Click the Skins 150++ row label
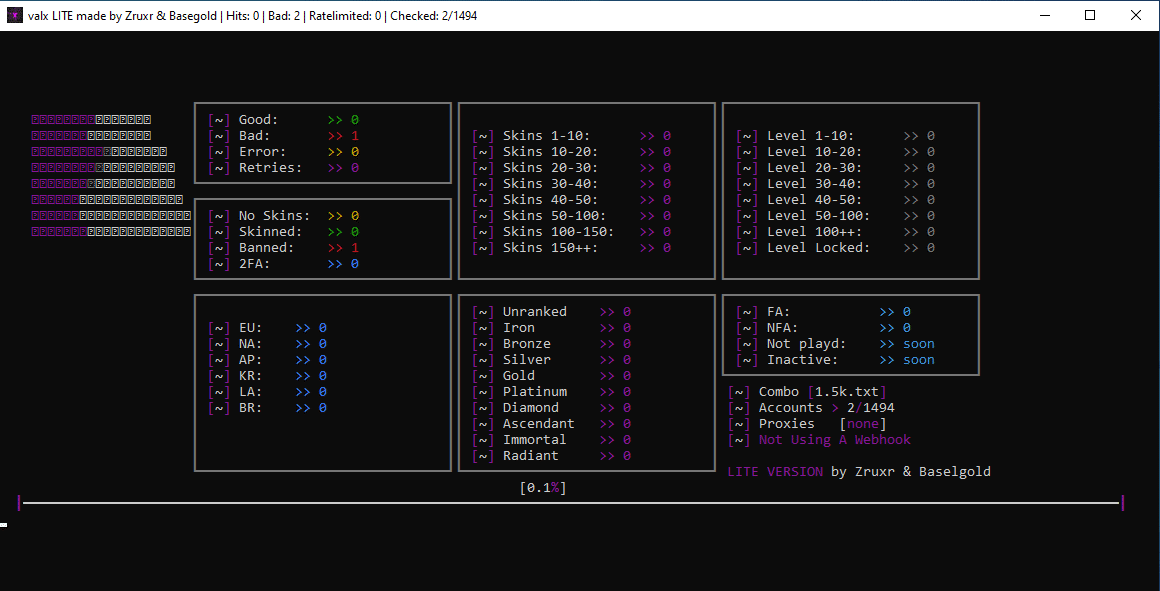The height and width of the screenshot is (591, 1160). point(550,248)
